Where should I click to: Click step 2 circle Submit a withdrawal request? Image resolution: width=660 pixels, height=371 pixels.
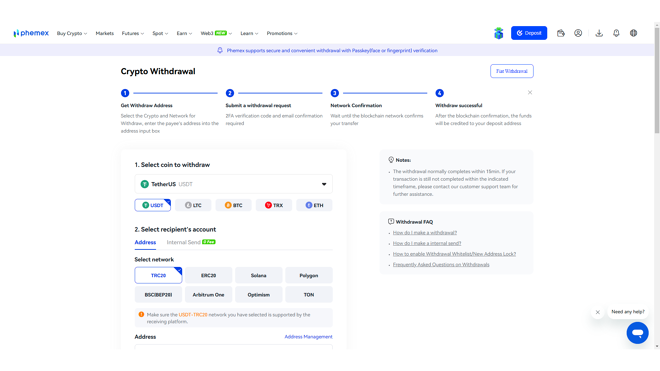pyautogui.click(x=230, y=93)
